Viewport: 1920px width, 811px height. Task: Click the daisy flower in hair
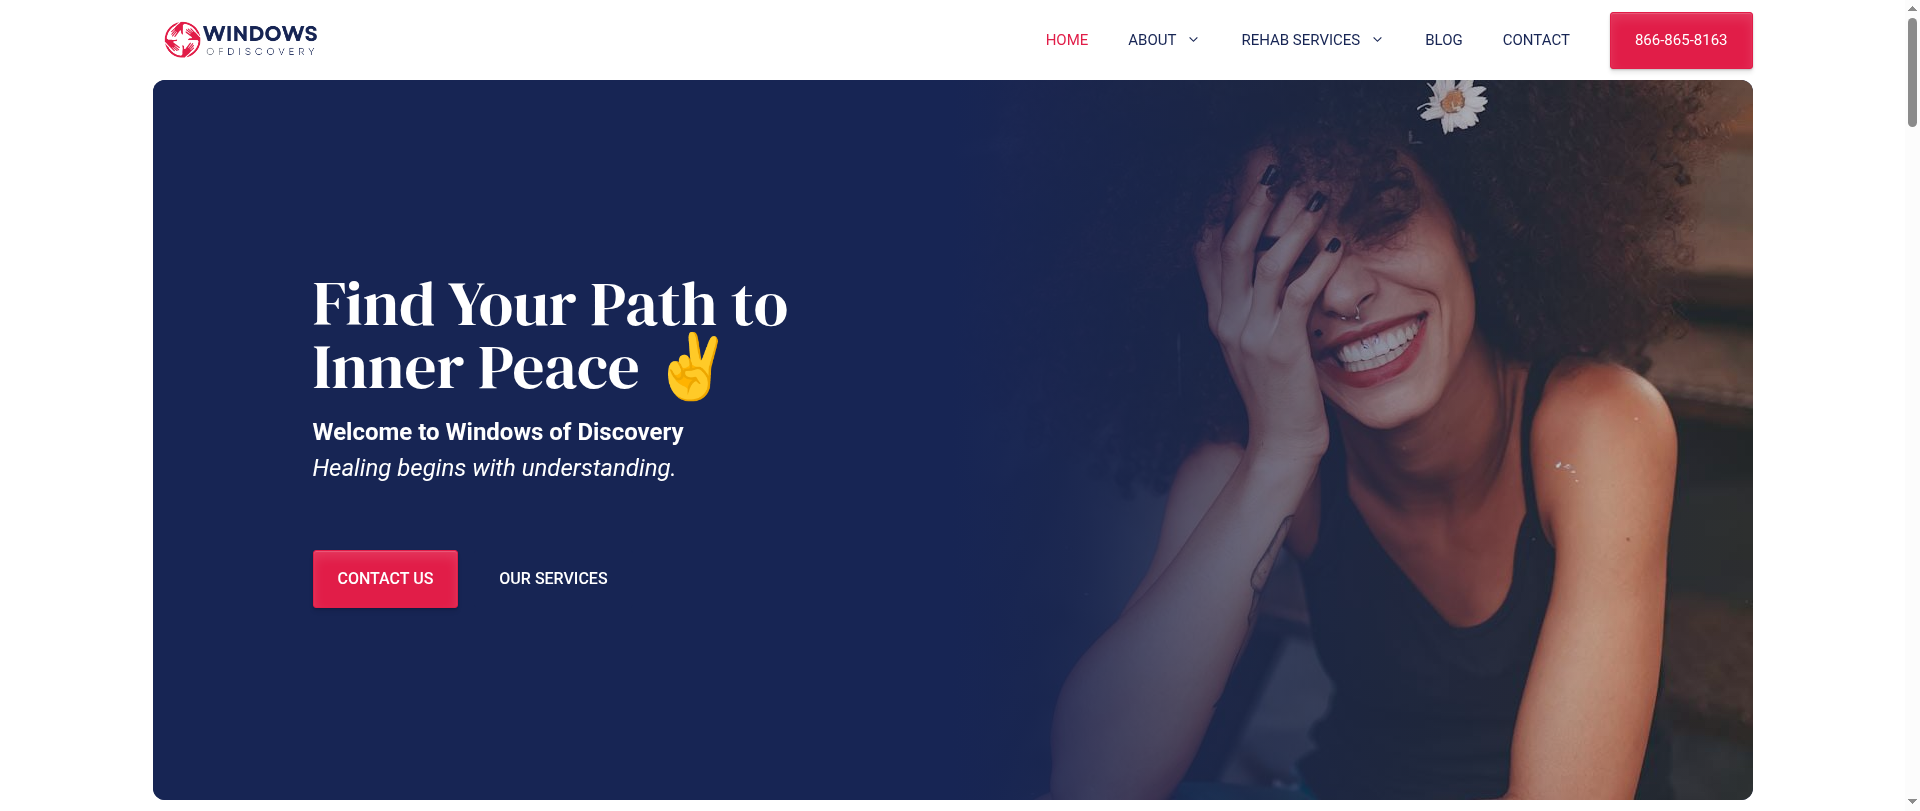point(1452,102)
